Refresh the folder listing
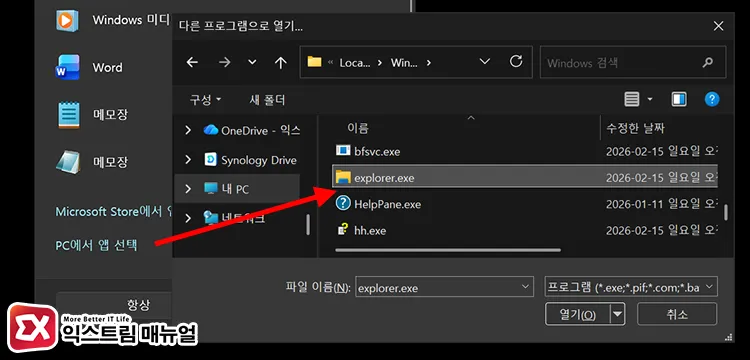 [516, 61]
